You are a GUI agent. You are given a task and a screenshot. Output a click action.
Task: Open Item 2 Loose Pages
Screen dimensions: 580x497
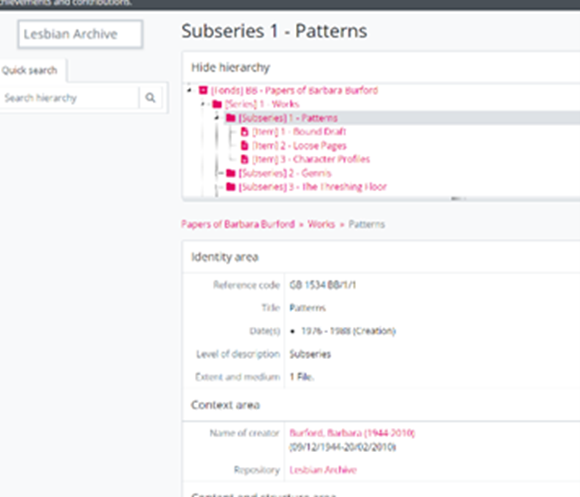coord(299,145)
